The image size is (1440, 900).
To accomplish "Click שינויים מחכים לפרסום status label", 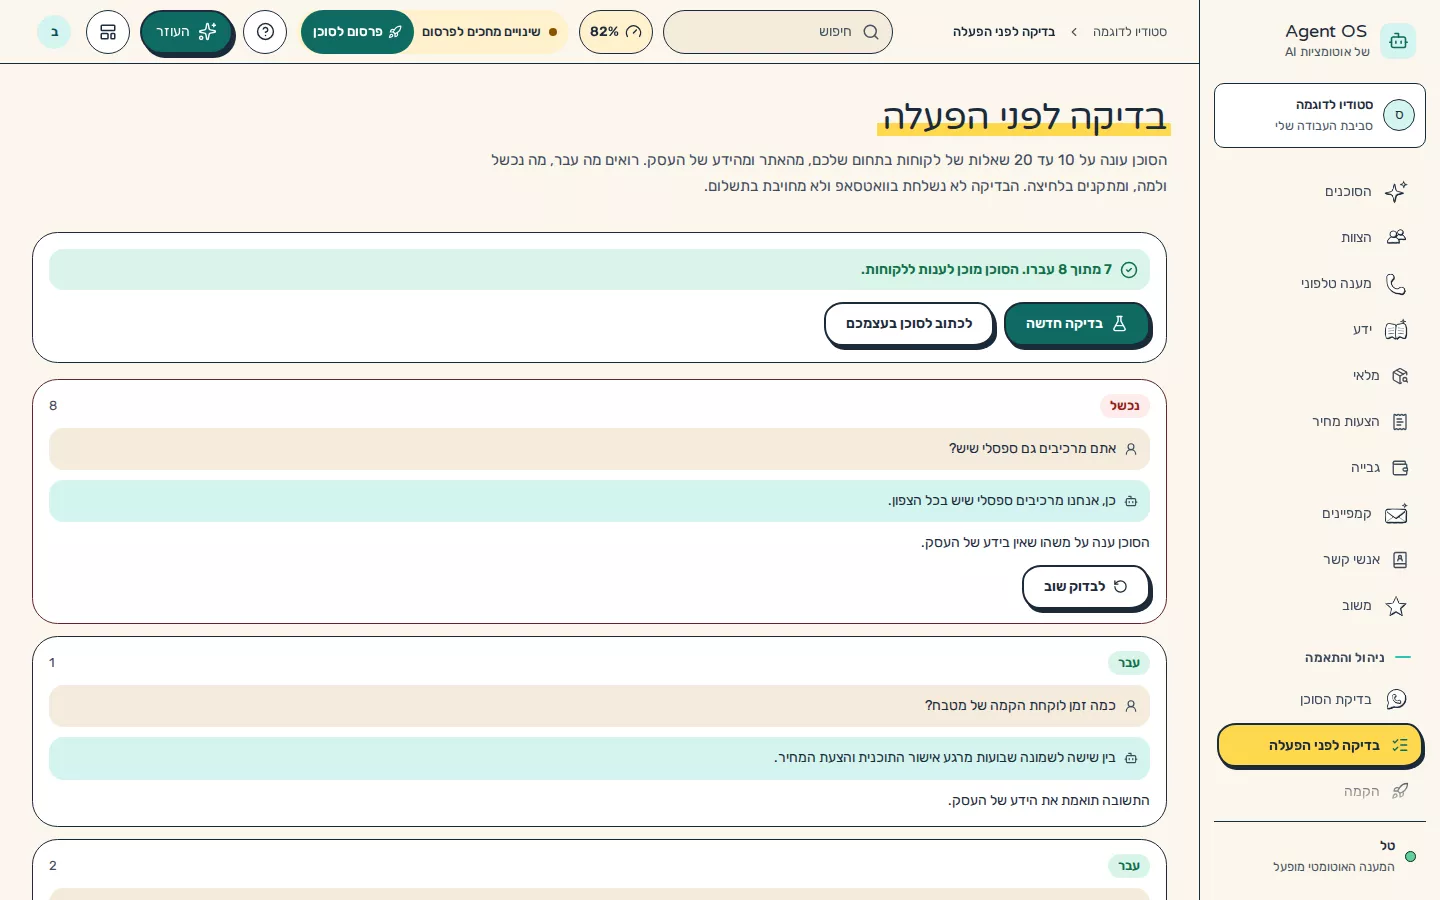I will [489, 32].
